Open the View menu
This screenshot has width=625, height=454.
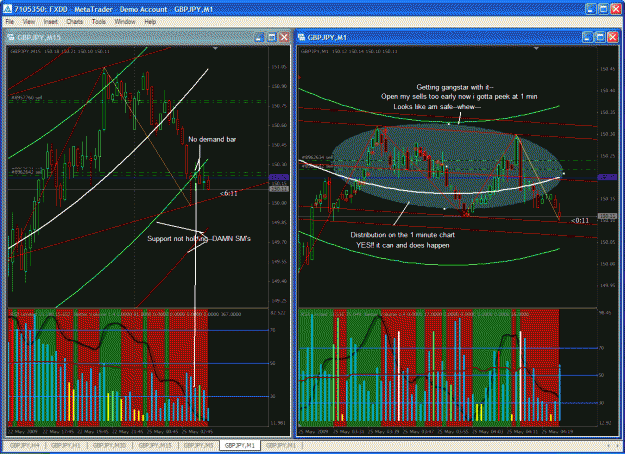29,22
